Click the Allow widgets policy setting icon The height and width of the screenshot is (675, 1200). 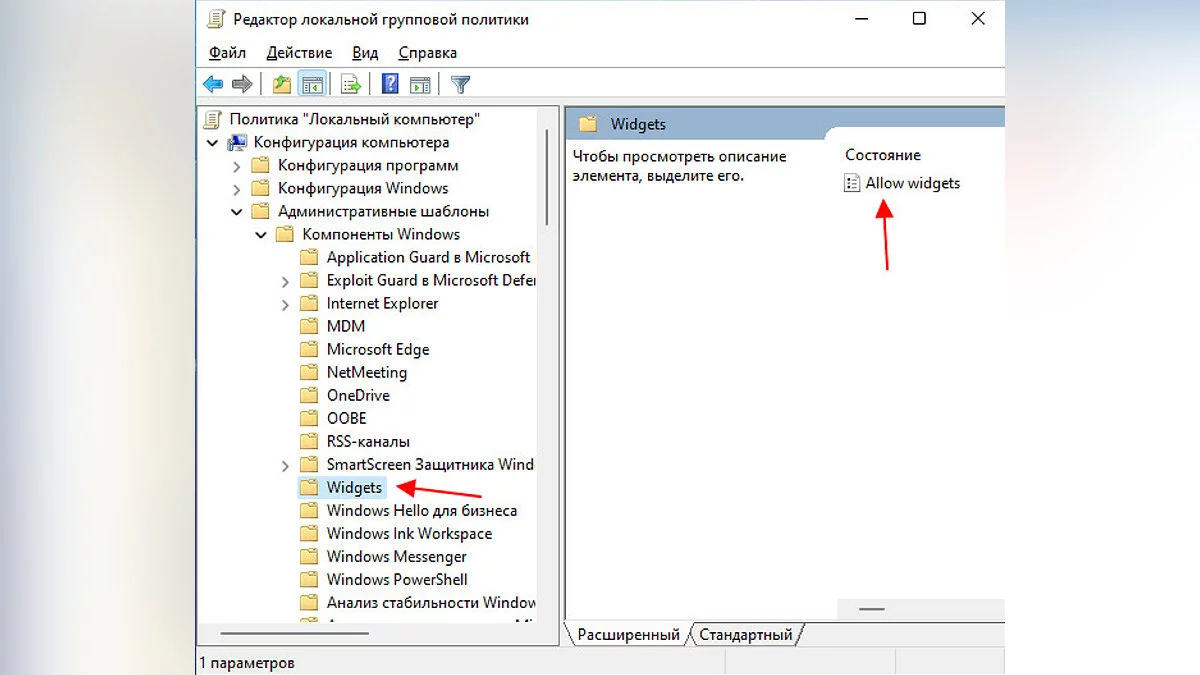point(852,183)
